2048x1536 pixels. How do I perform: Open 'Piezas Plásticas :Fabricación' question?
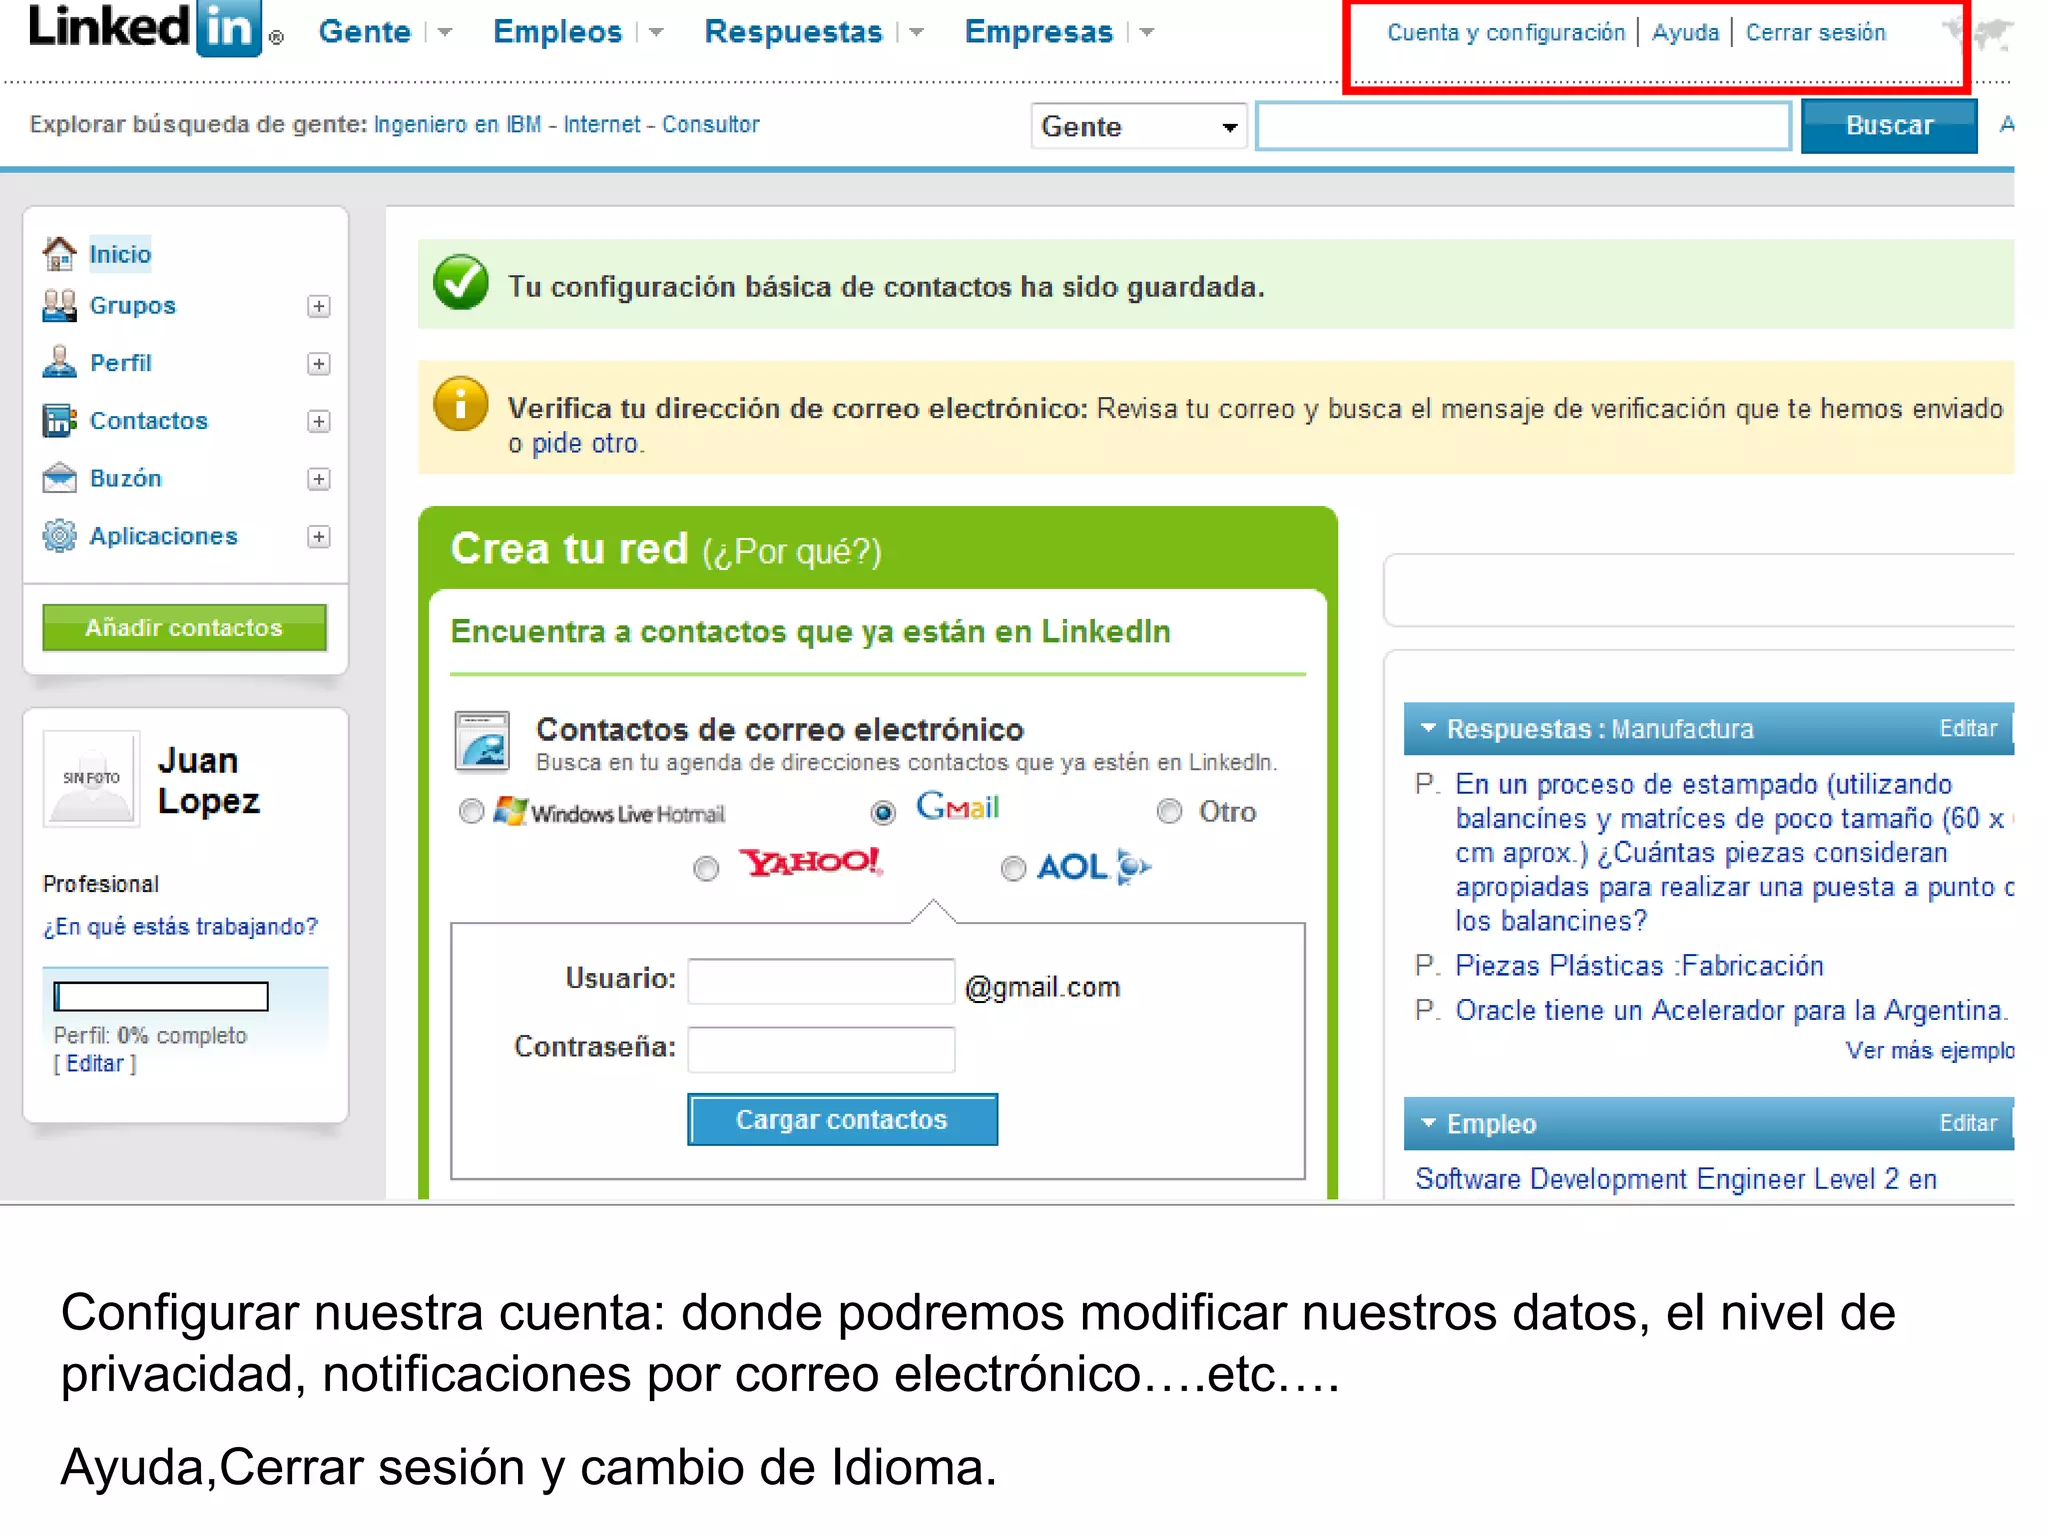point(1639,965)
